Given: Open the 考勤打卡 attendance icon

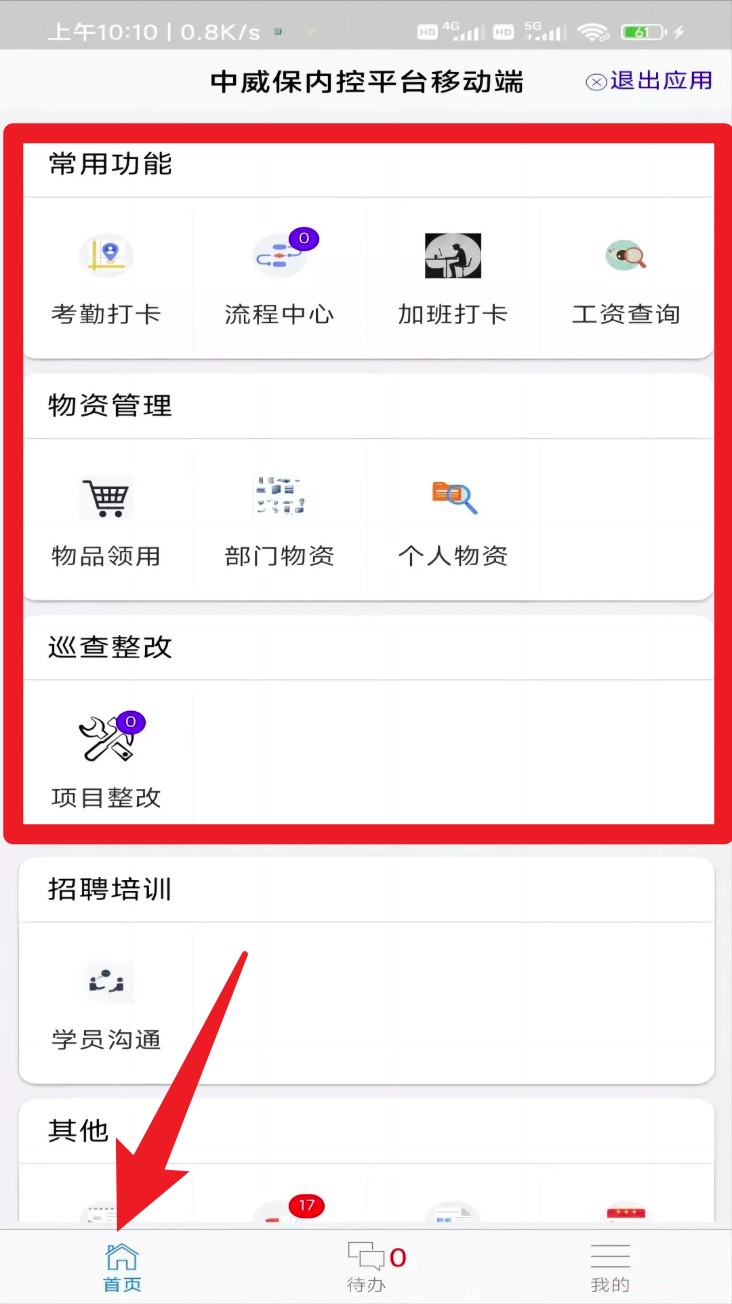Looking at the screenshot, I should tap(106, 256).
